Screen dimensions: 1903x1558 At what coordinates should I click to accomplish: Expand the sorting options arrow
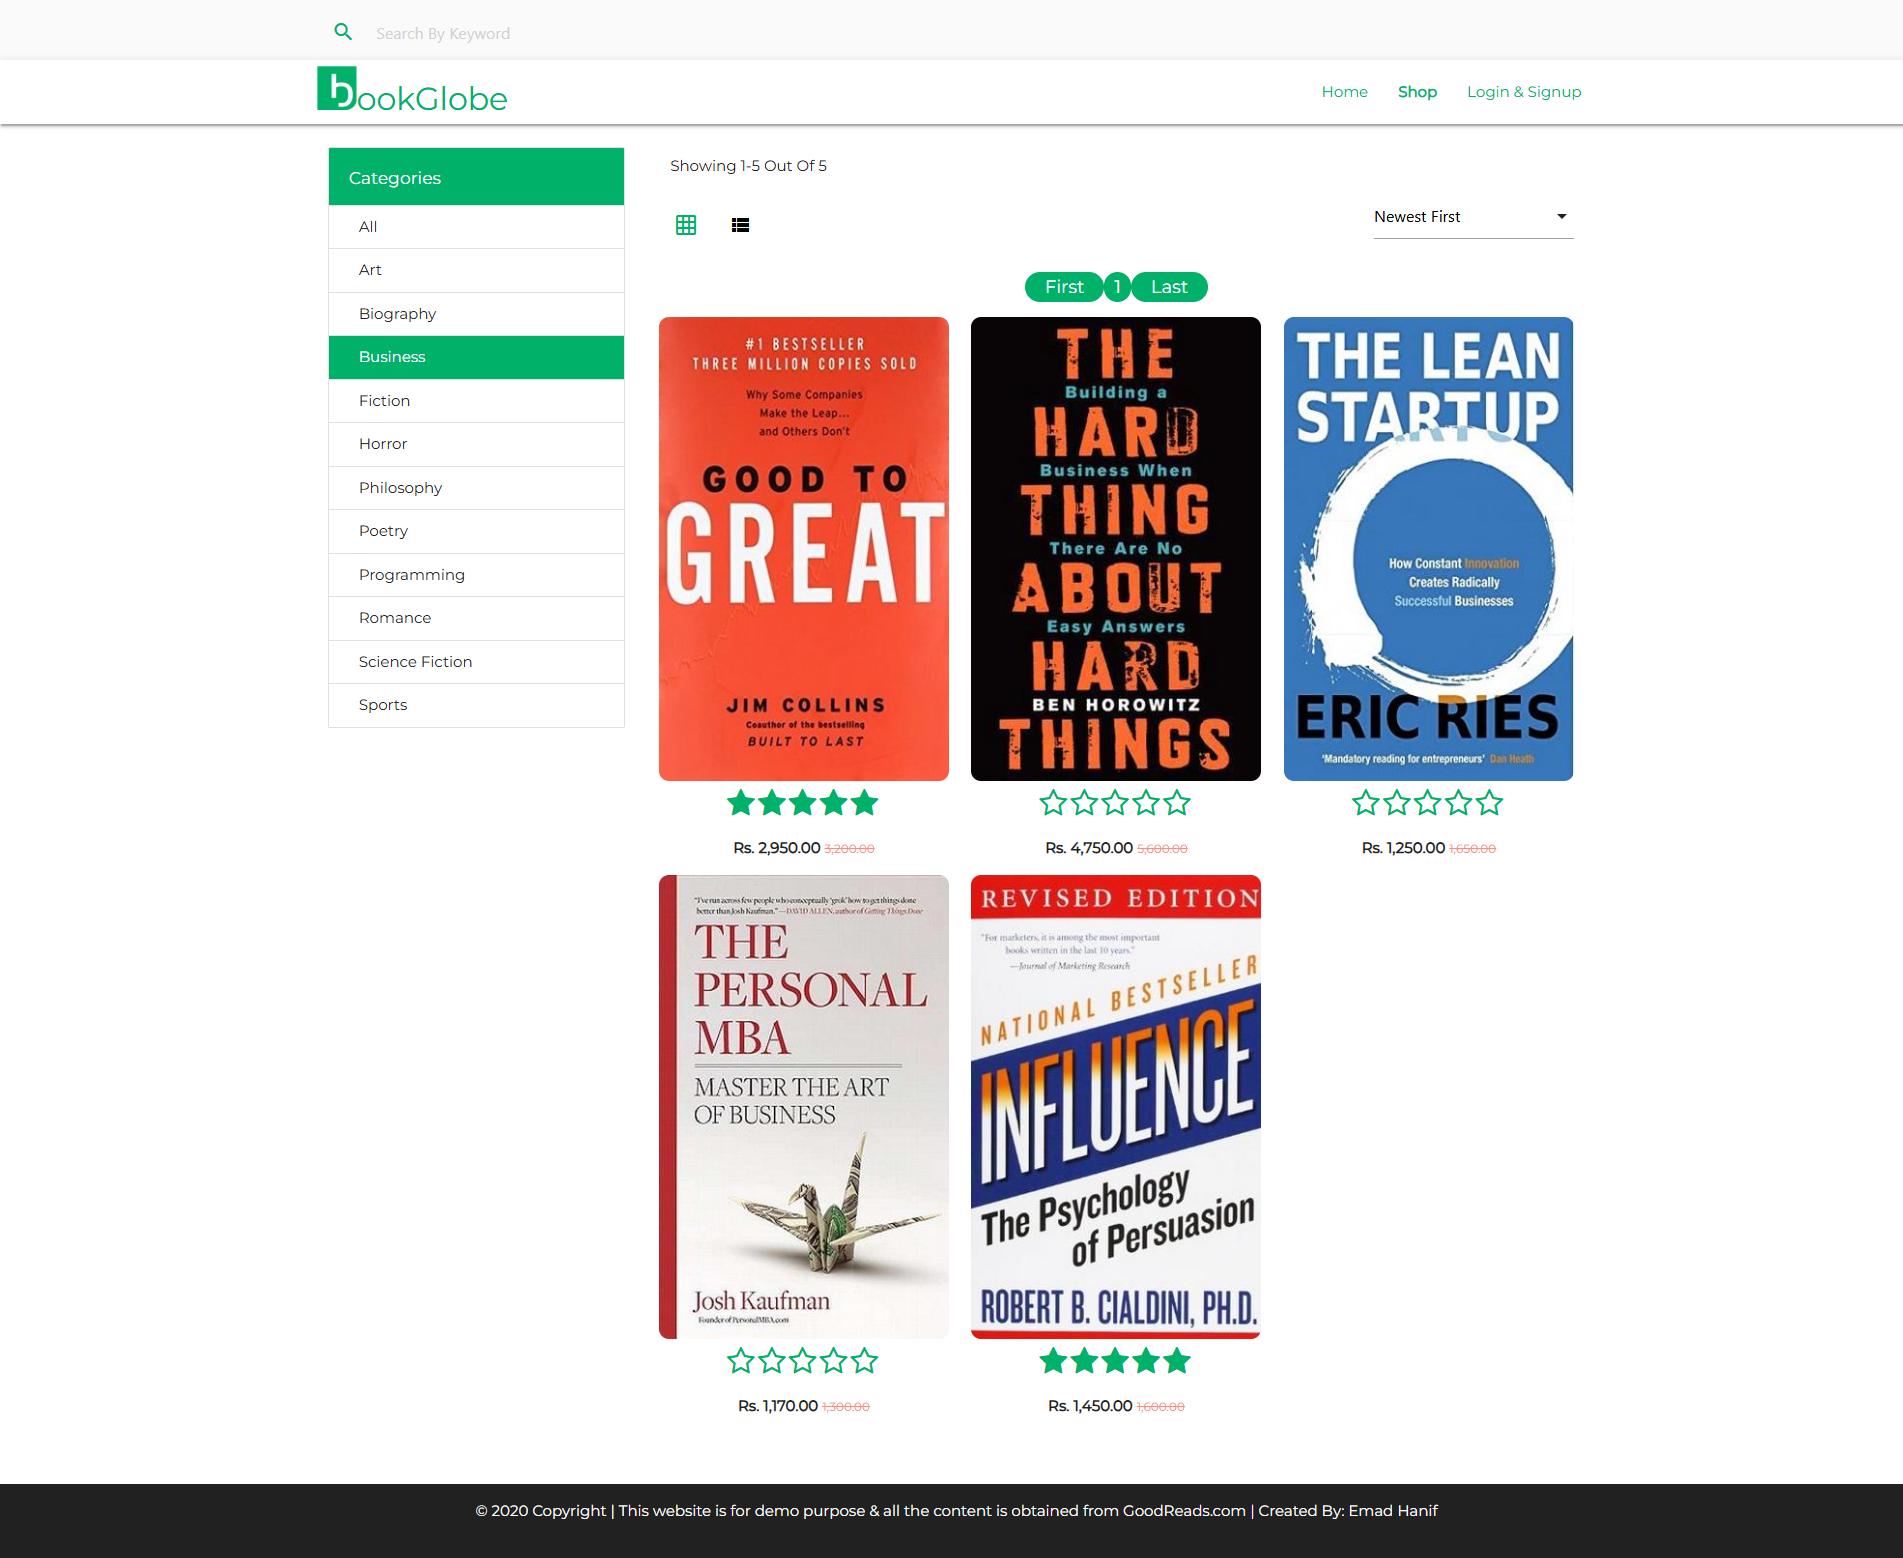pyautogui.click(x=1560, y=216)
